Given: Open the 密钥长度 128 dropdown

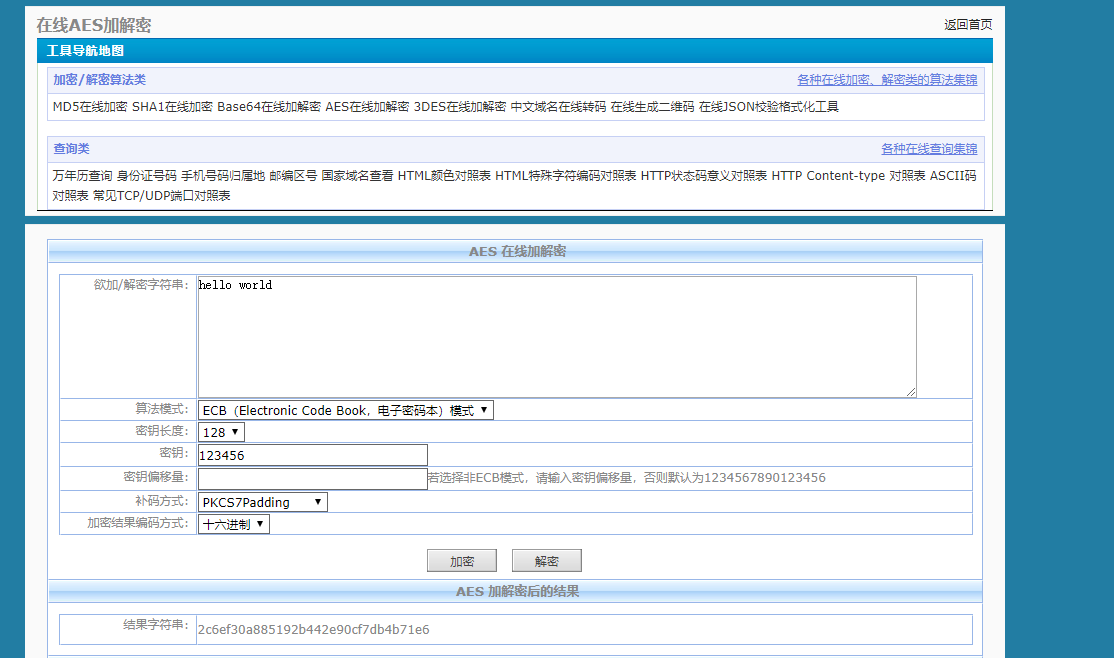Looking at the screenshot, I should (221, 432).
